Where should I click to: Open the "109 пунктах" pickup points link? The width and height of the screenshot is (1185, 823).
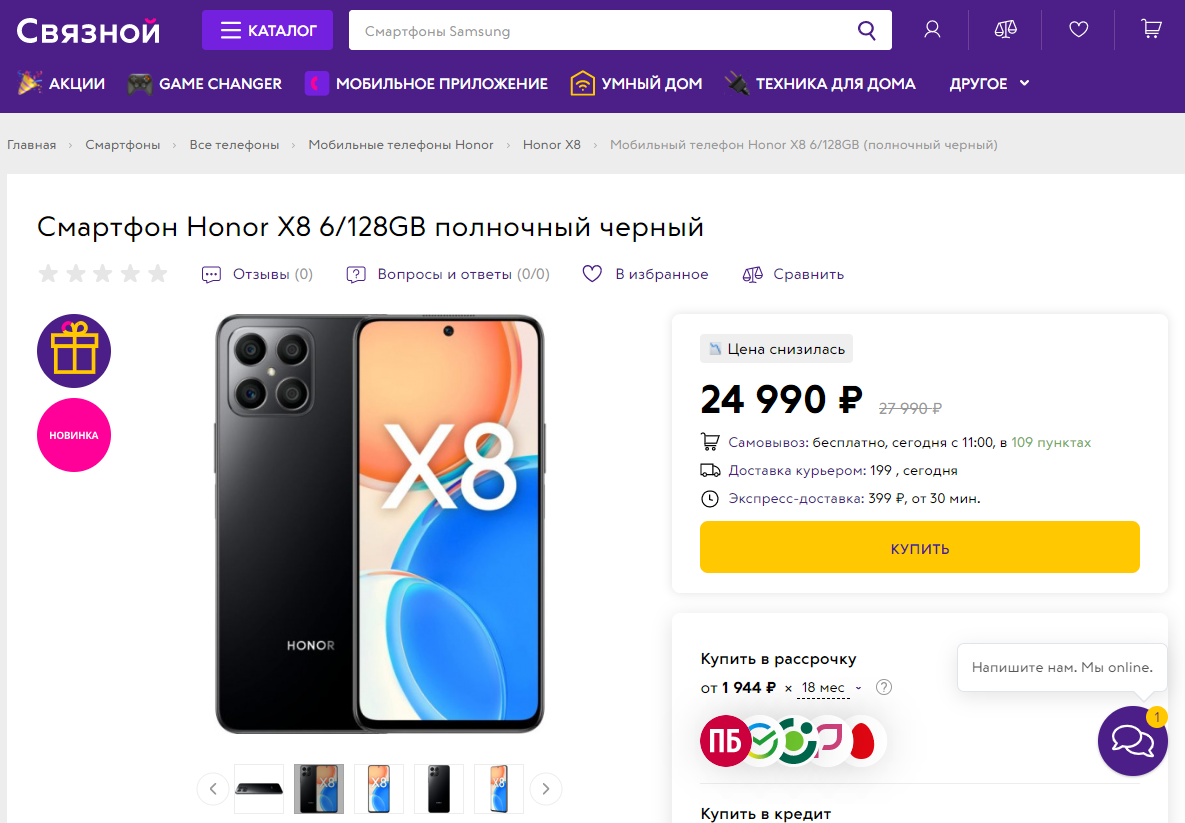1051,442
